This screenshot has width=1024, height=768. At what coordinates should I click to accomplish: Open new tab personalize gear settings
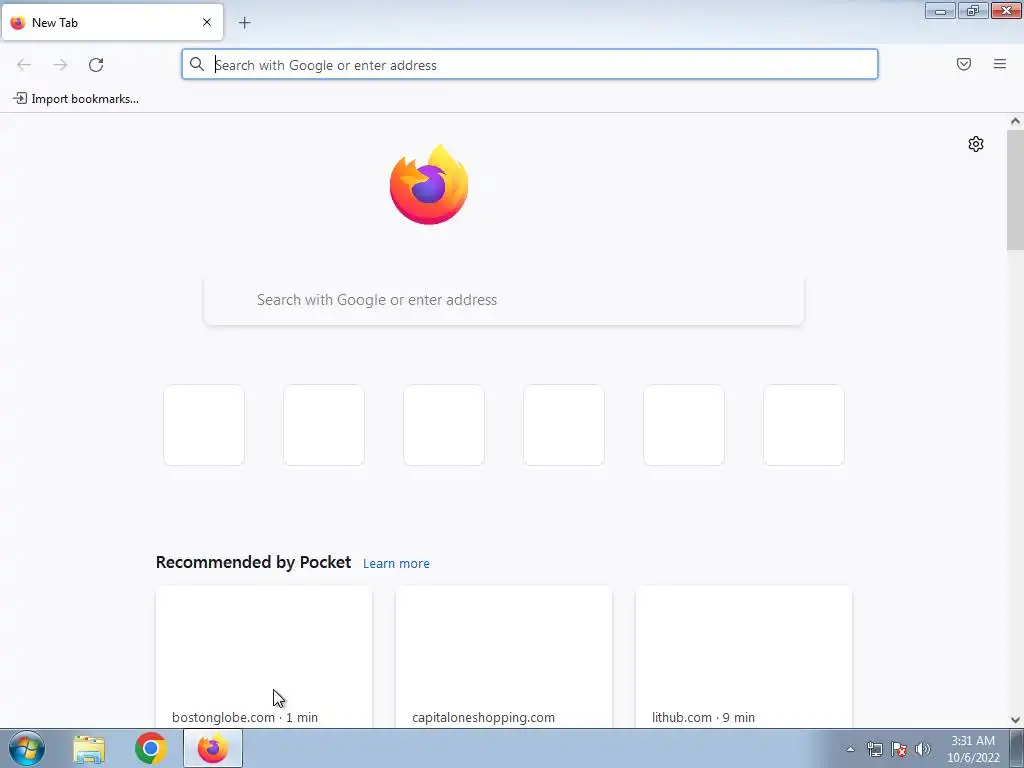[976, 144]
